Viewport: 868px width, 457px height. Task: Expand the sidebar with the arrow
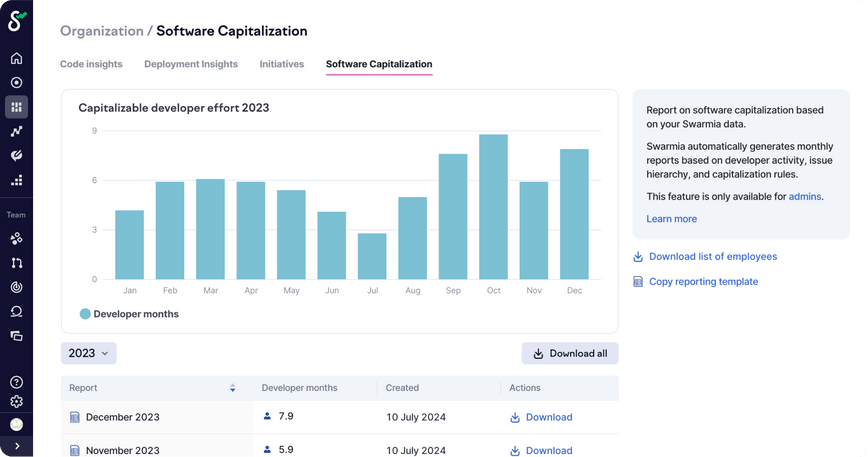pos(17,446)
